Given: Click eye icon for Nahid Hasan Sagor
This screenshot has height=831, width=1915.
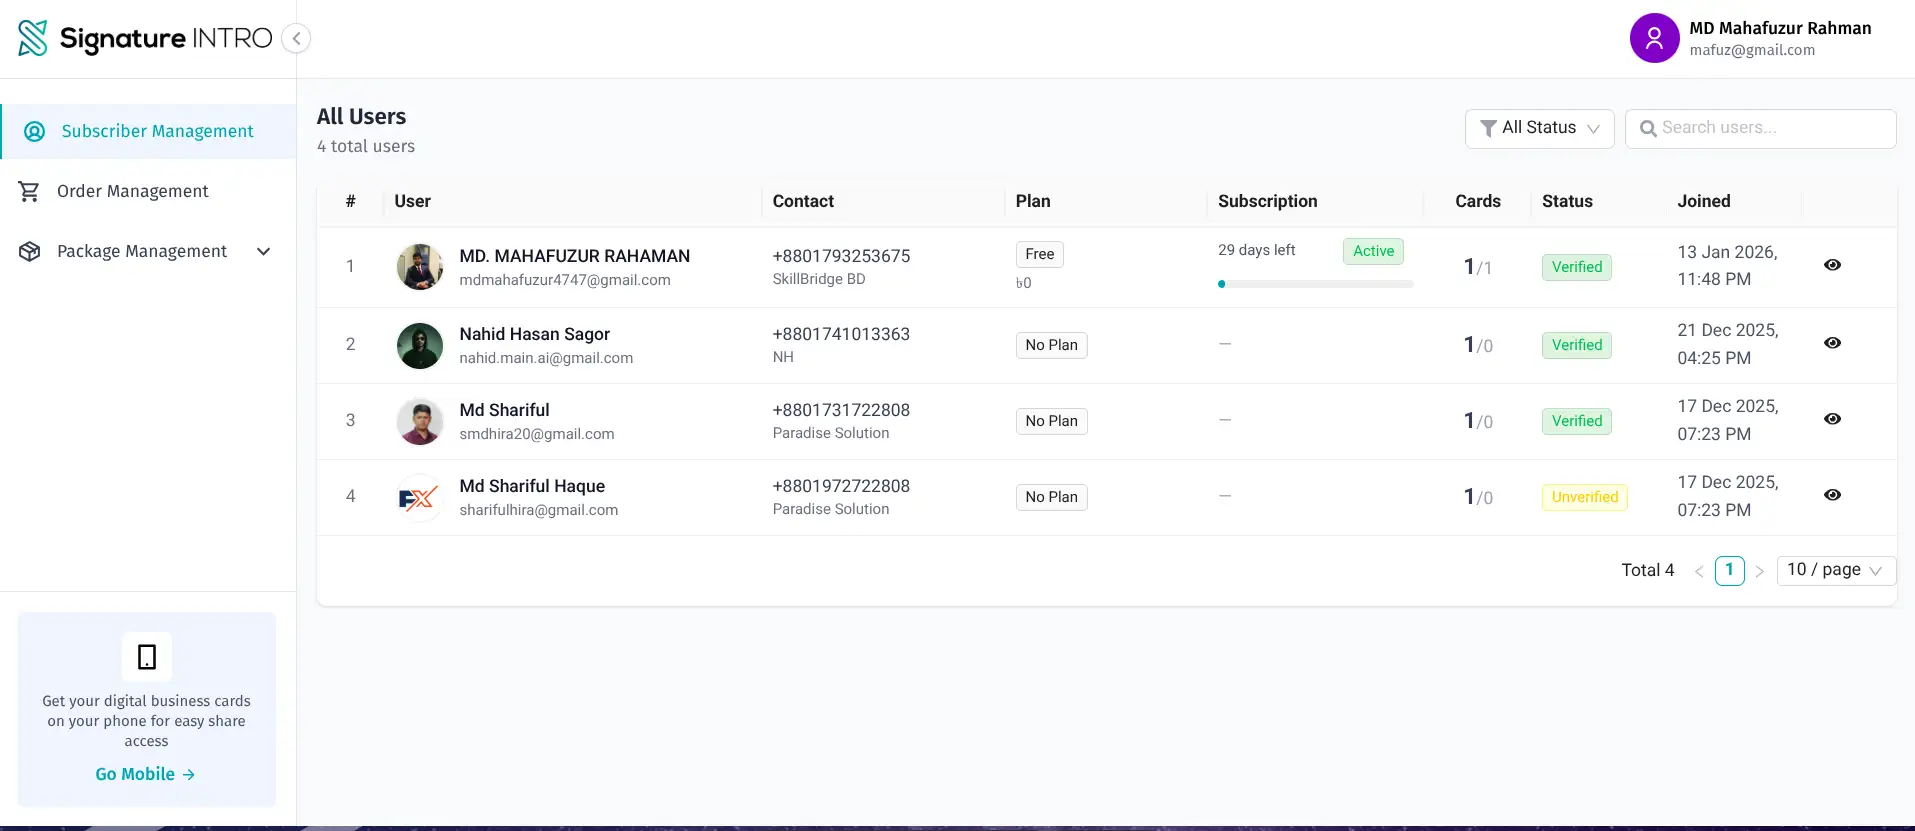Looking at the screenshot, I should coord(1832,343).
